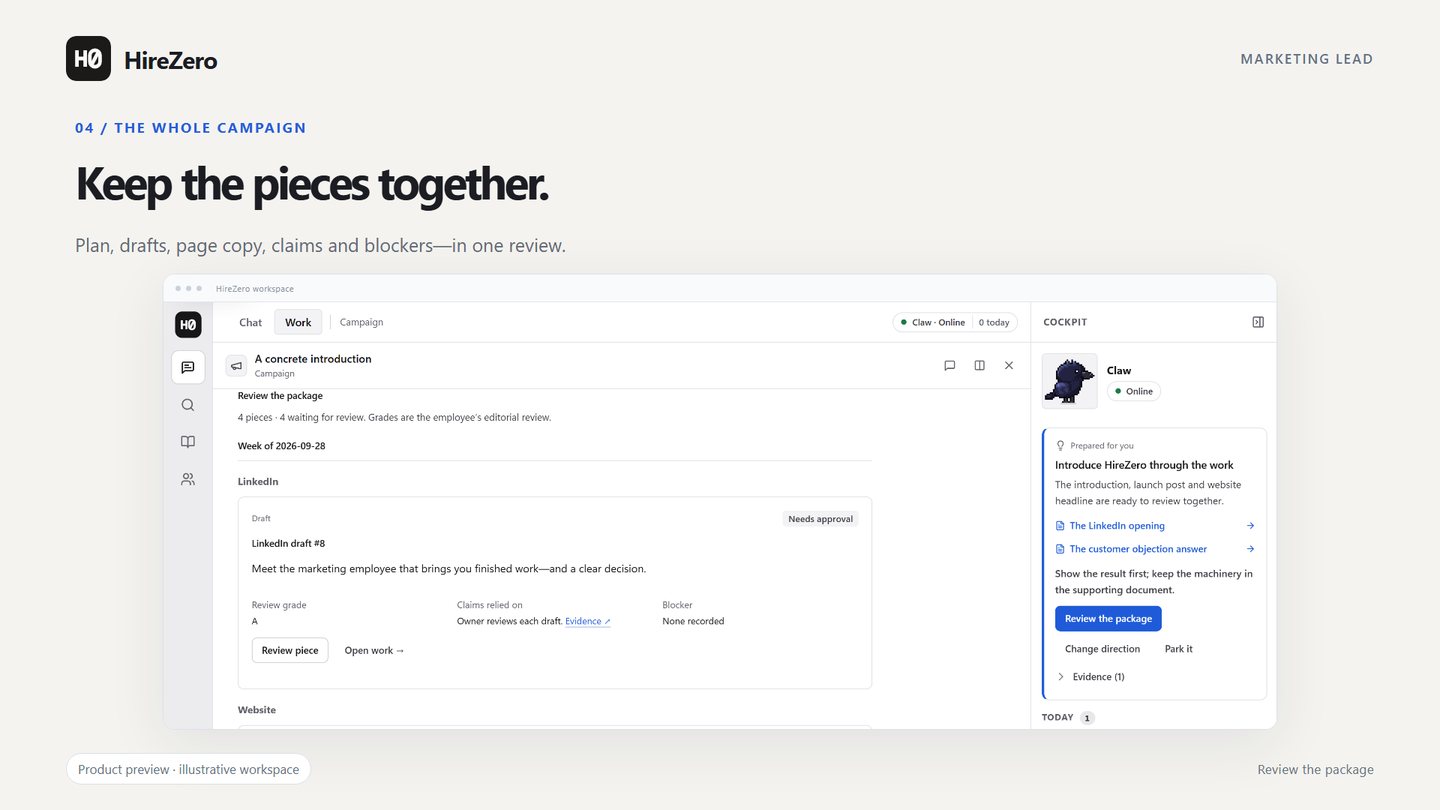Click the blue Review the package button
Viewport: 1440px width, 810px height.
[1108, 619]
